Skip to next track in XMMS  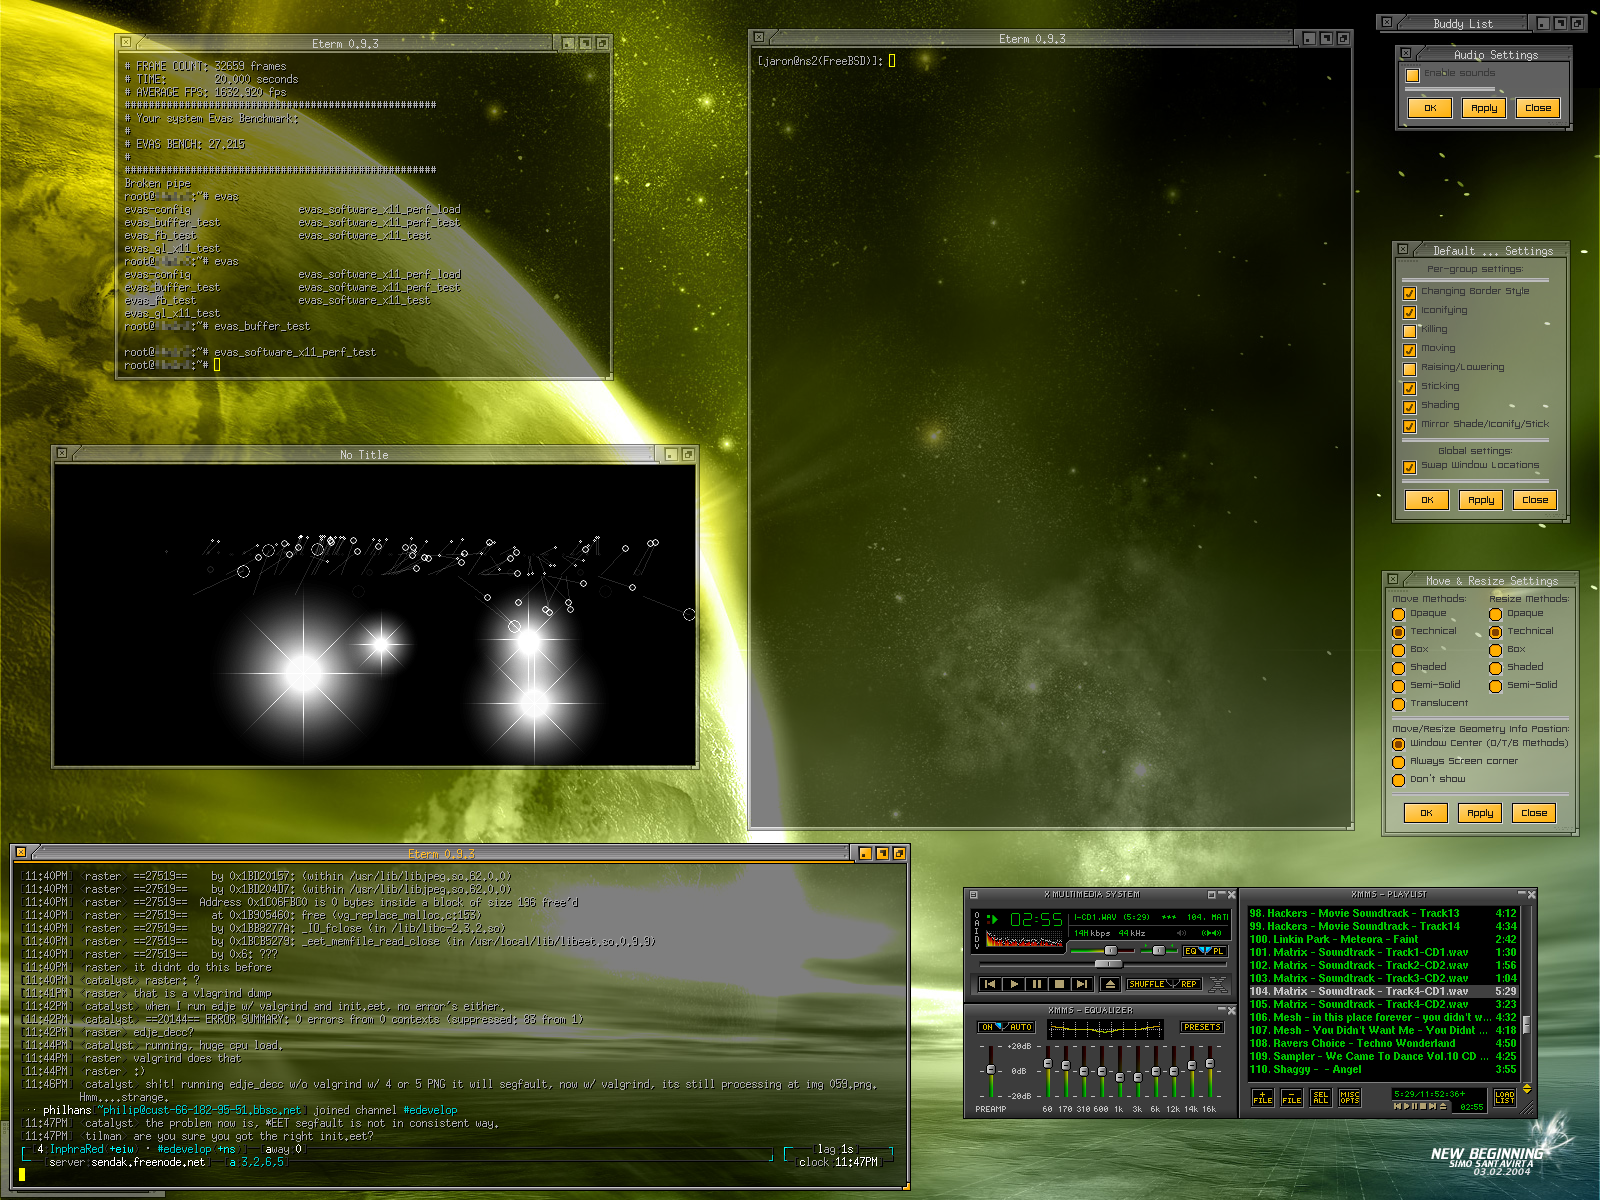point(1082,984)
